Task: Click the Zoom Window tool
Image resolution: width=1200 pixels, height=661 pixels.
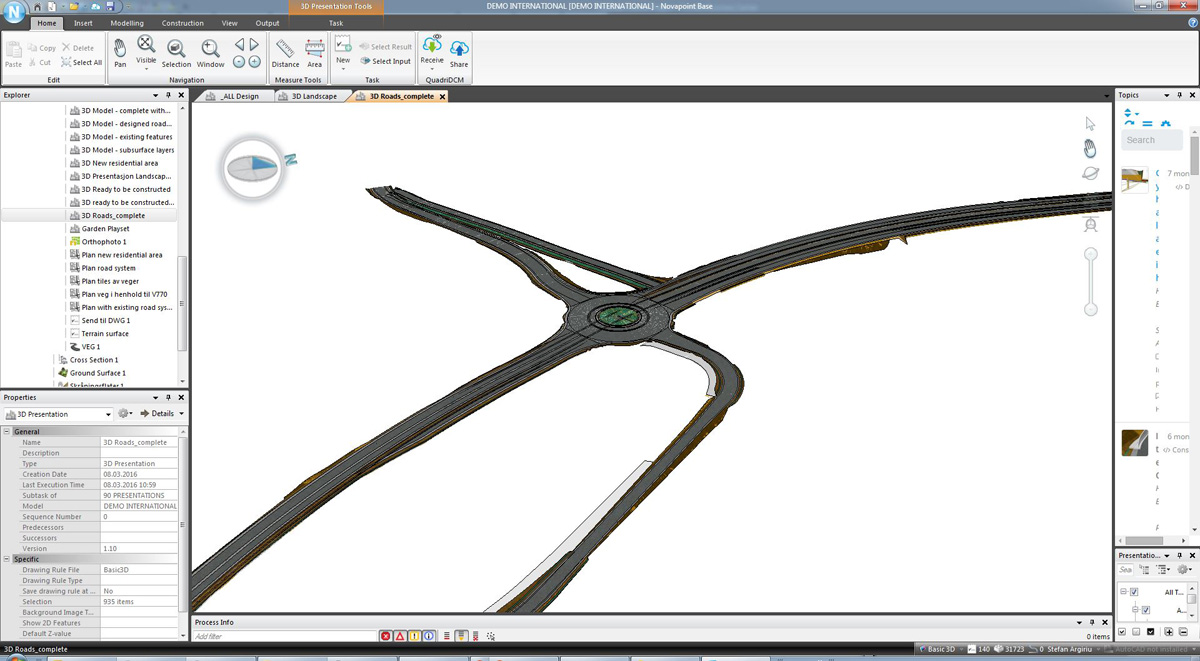Action: pos(210,52)
